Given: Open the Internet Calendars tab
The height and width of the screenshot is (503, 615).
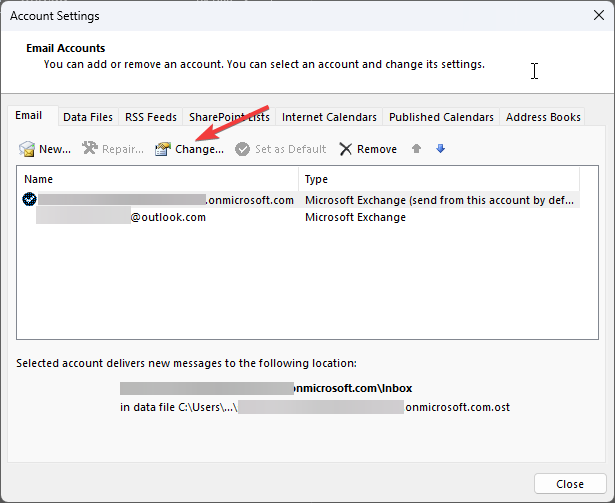Looking at the screenshot, I should (329, 117).
